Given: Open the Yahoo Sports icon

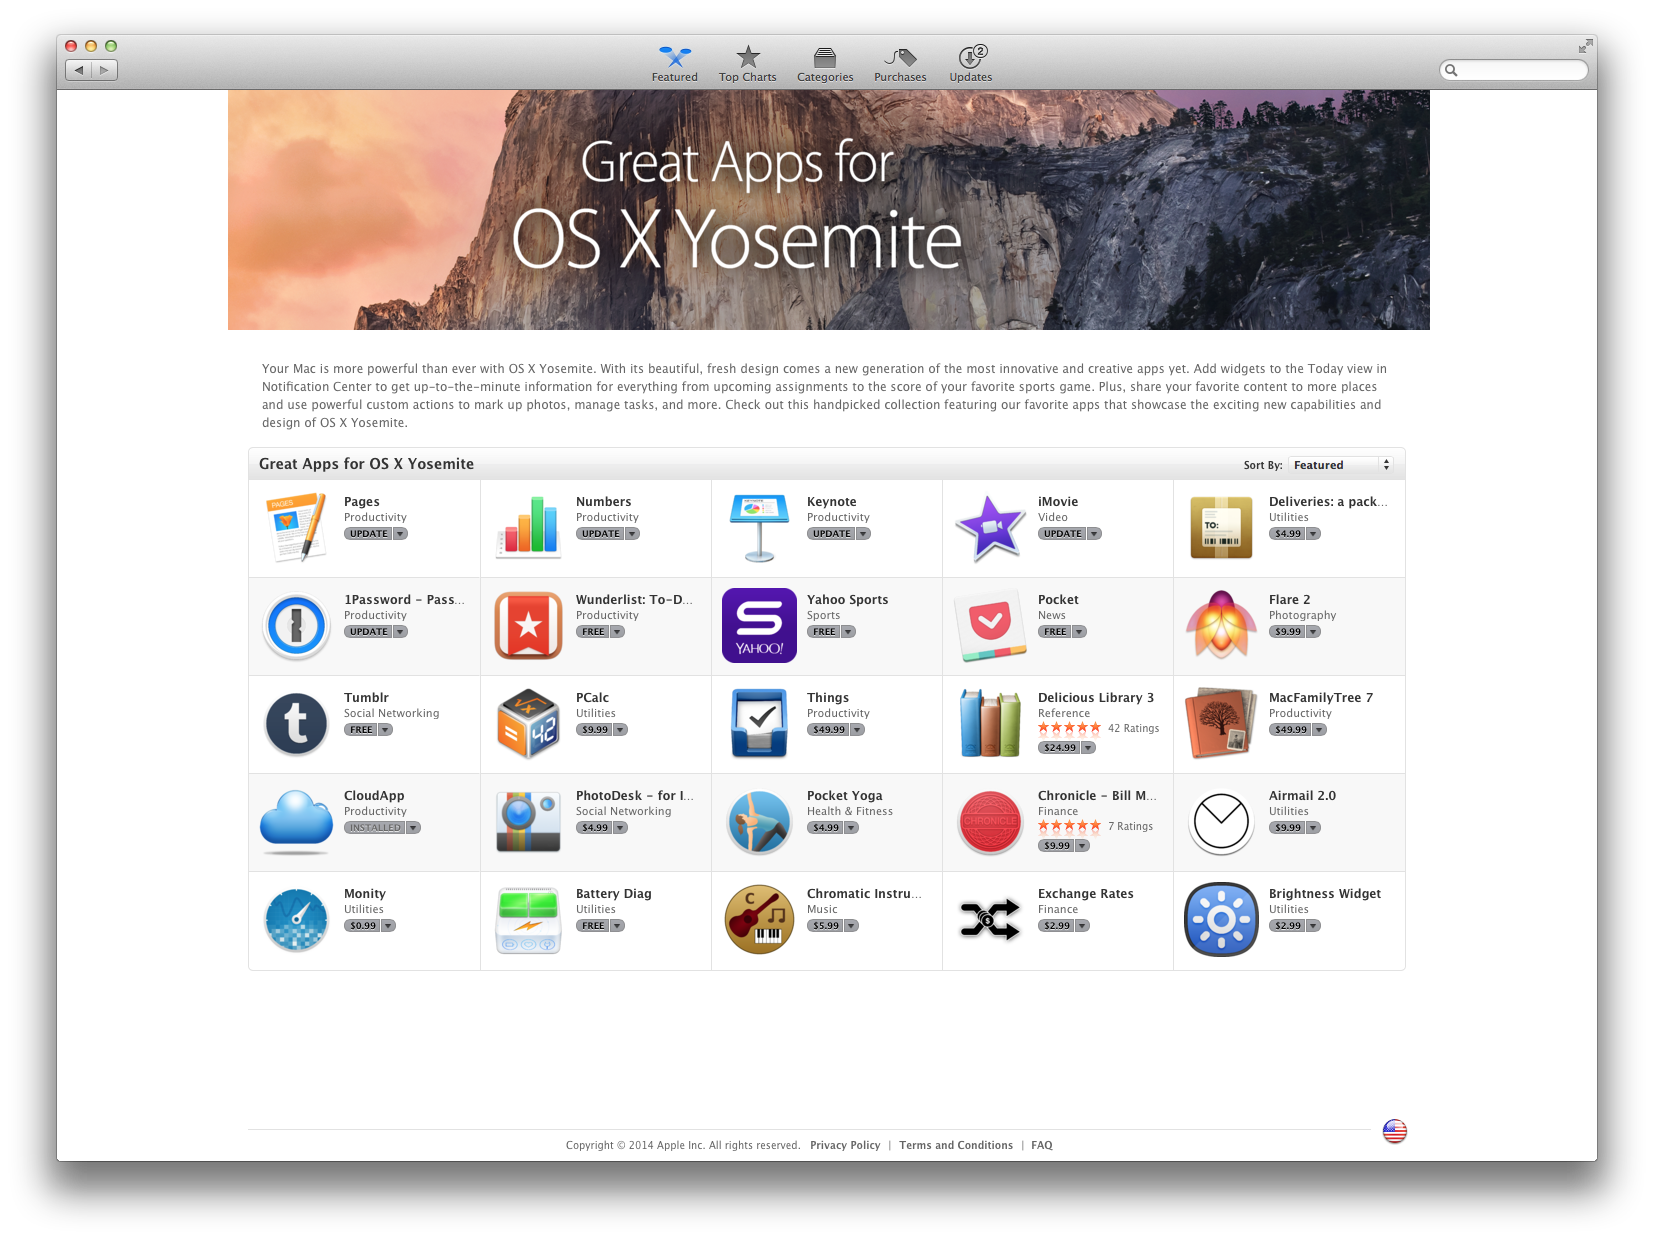Looking at the screenshot, I should [x=759, y=625].
